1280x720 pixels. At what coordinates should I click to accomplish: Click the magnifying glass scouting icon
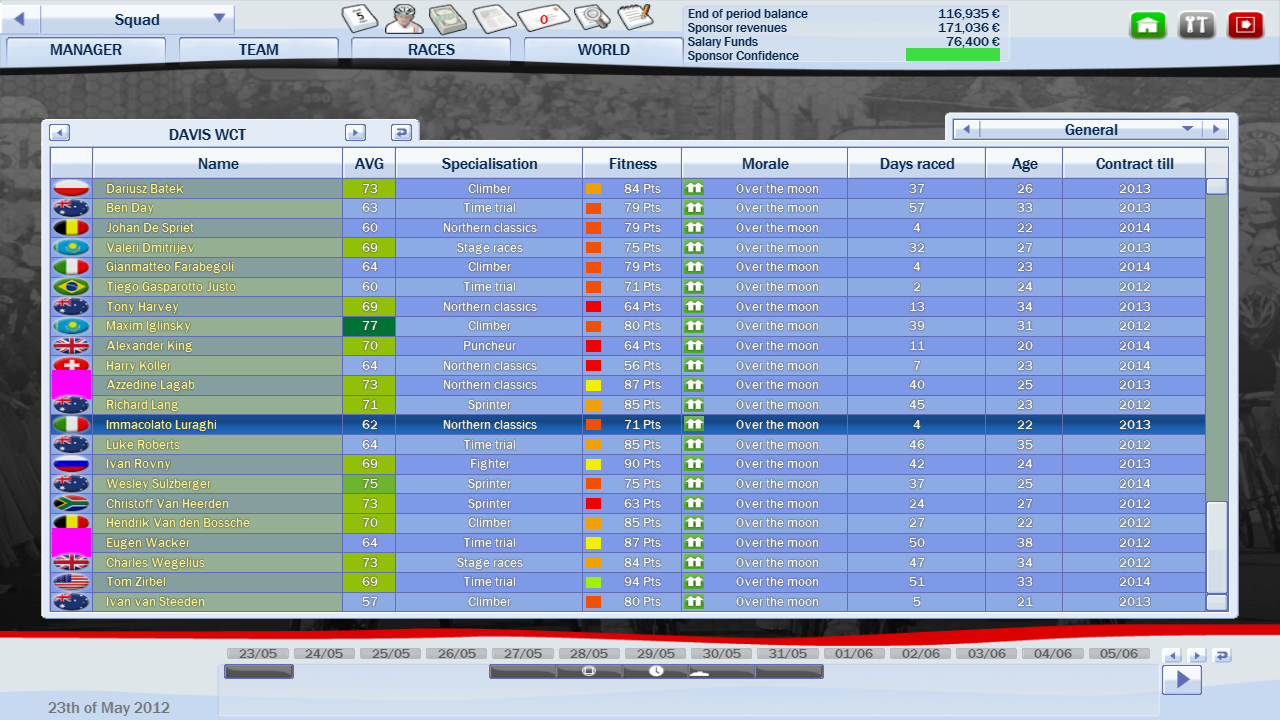[x=592, y=18]
